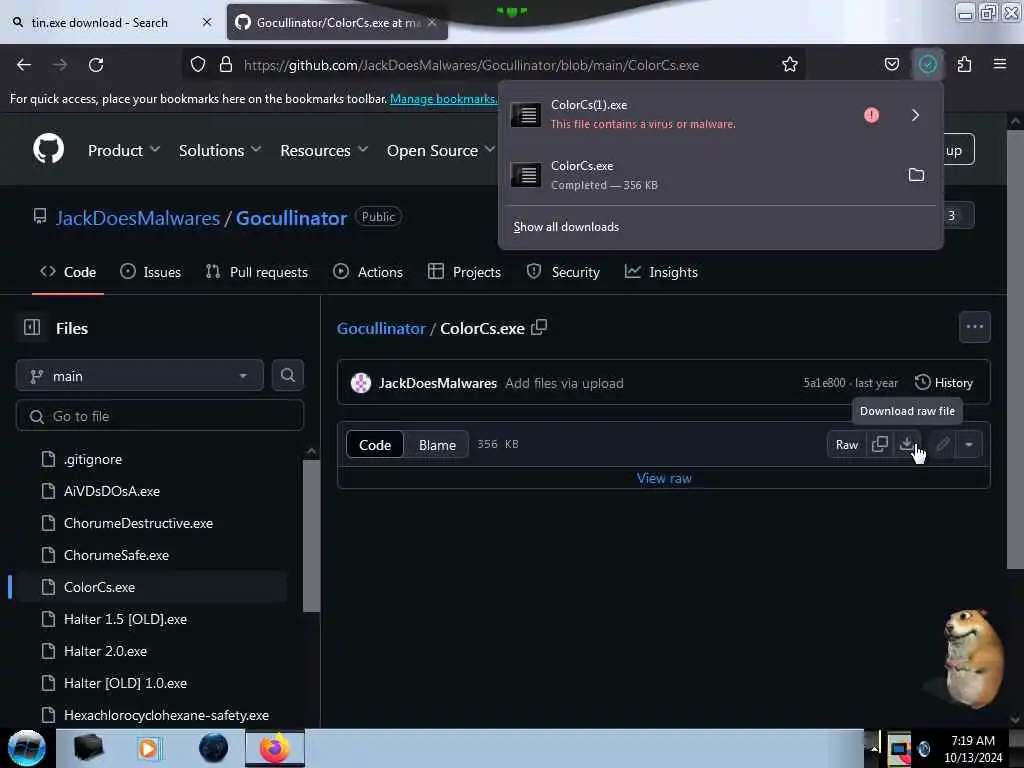
Task: Click the file search magnifier button
Action: (x=287, y=376)
